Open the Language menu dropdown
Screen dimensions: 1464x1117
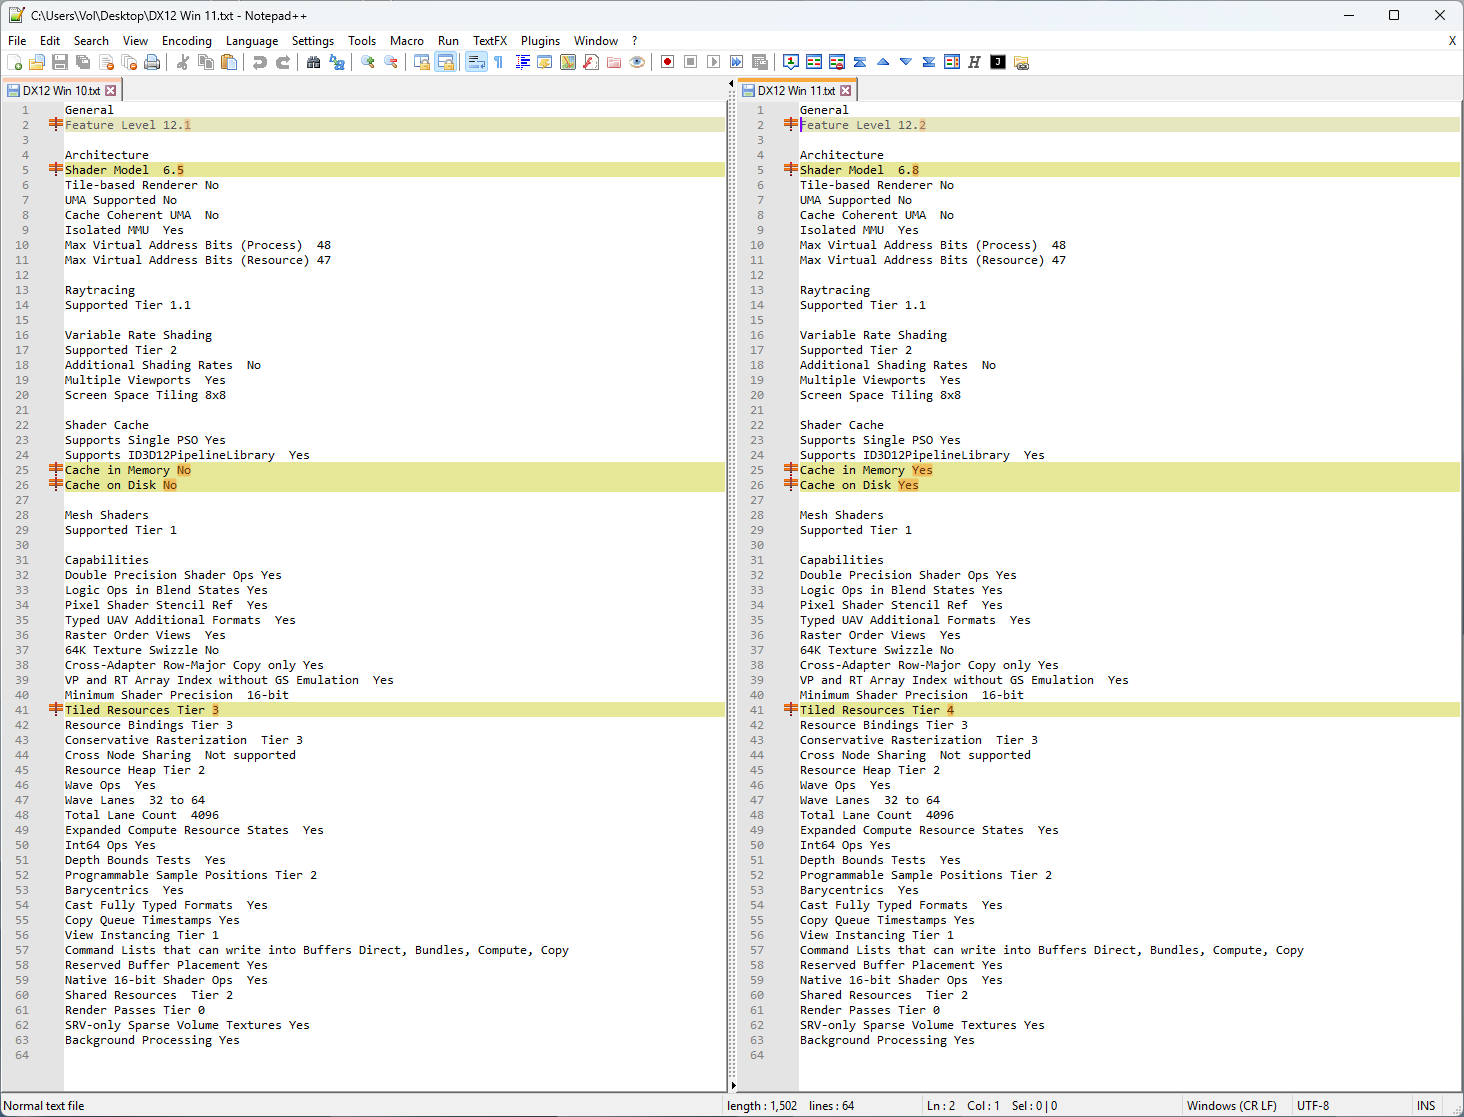pos(252,41)
